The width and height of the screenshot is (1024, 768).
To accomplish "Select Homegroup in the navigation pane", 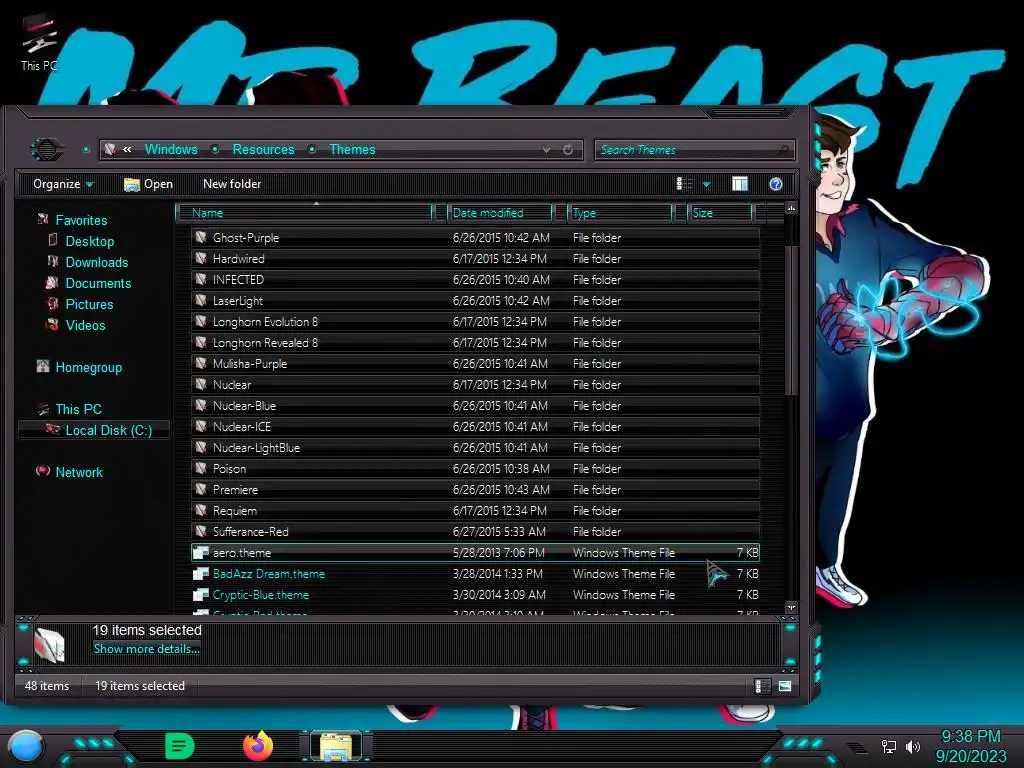I will click(x=88, y=368).
